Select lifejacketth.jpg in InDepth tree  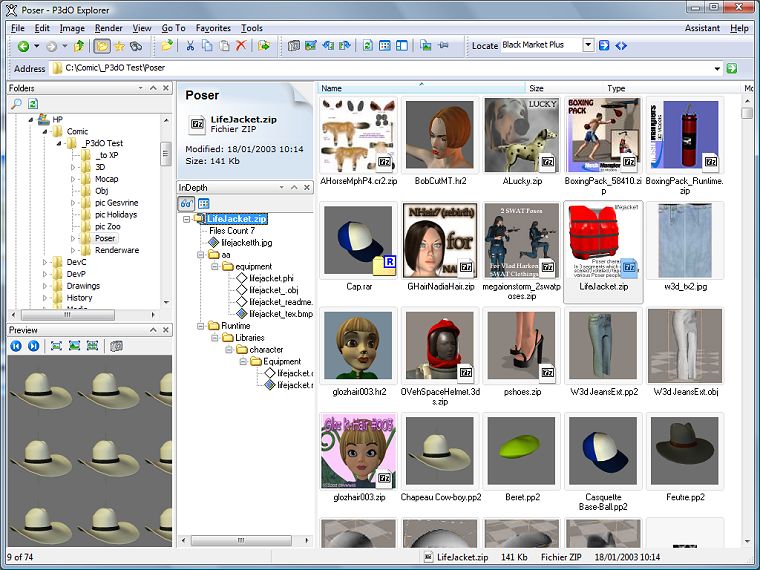click(246, 242)
